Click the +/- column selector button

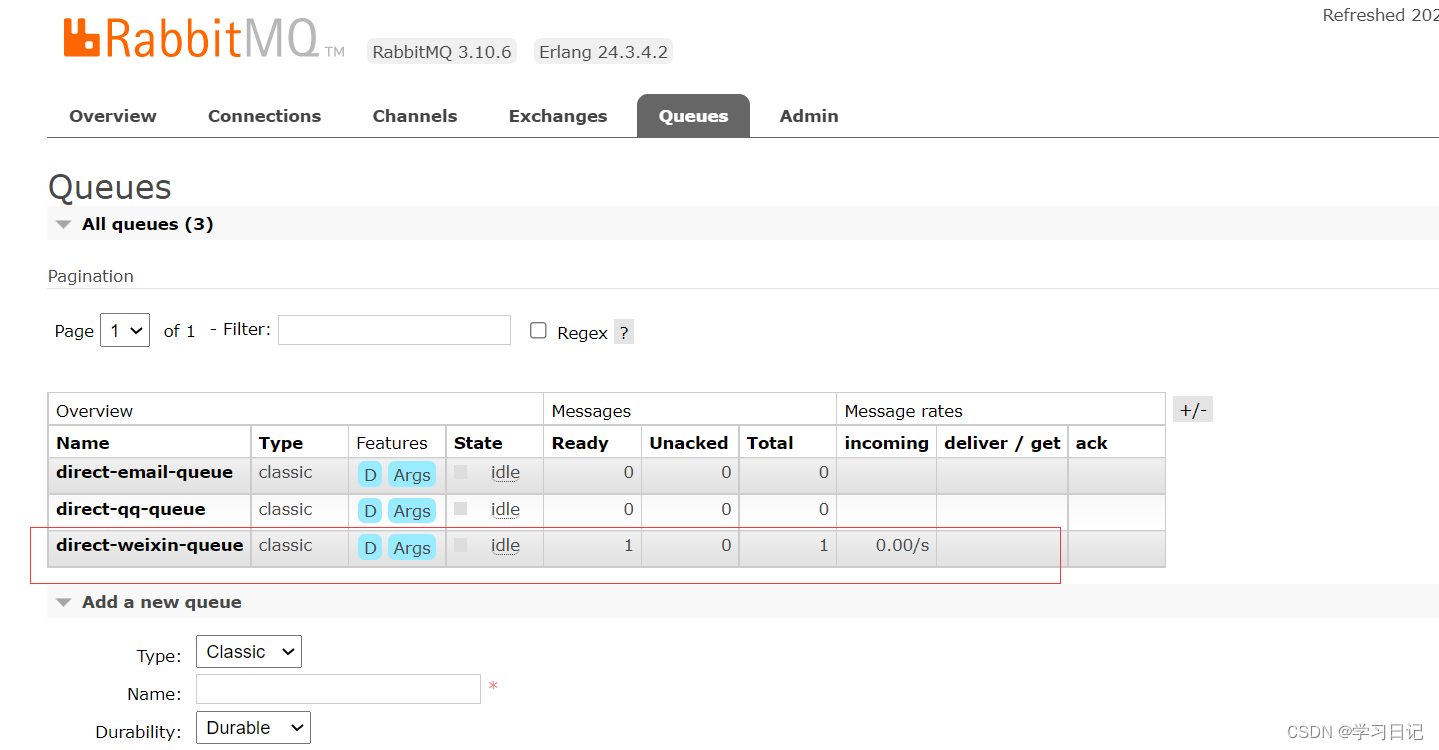1193,409
